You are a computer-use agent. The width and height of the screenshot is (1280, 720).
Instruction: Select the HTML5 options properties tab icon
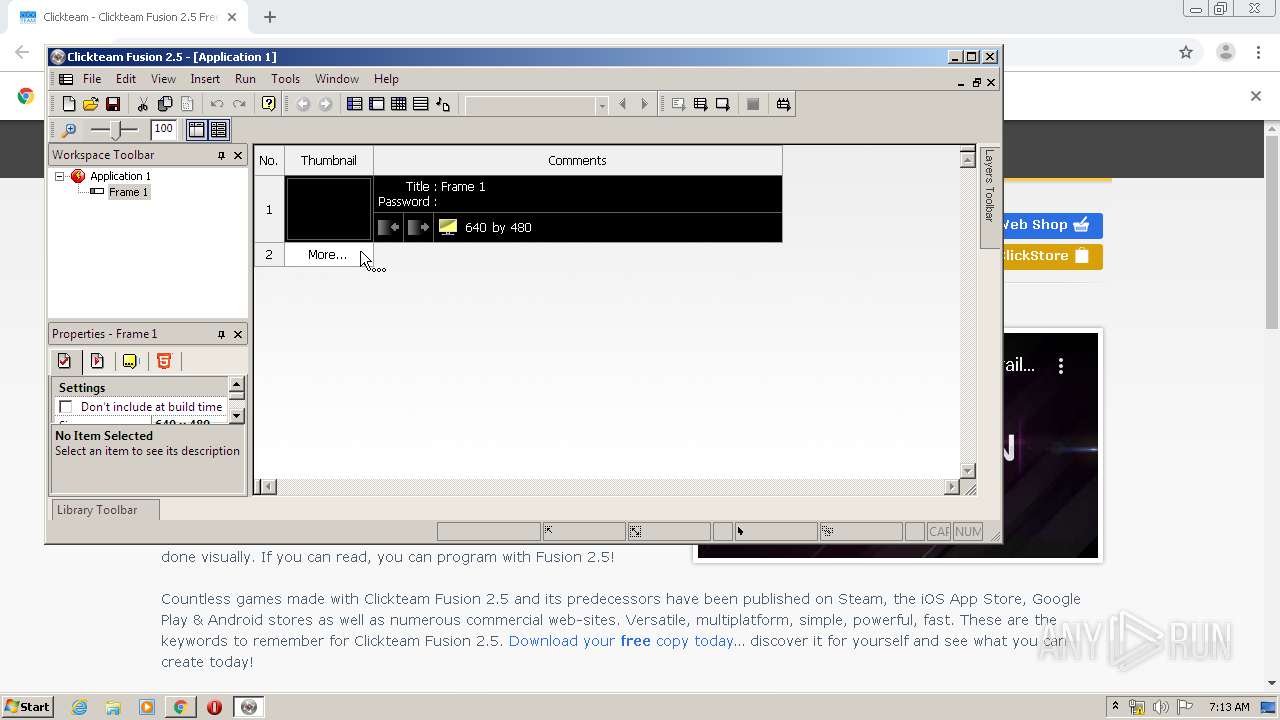(x=164, y=361)
